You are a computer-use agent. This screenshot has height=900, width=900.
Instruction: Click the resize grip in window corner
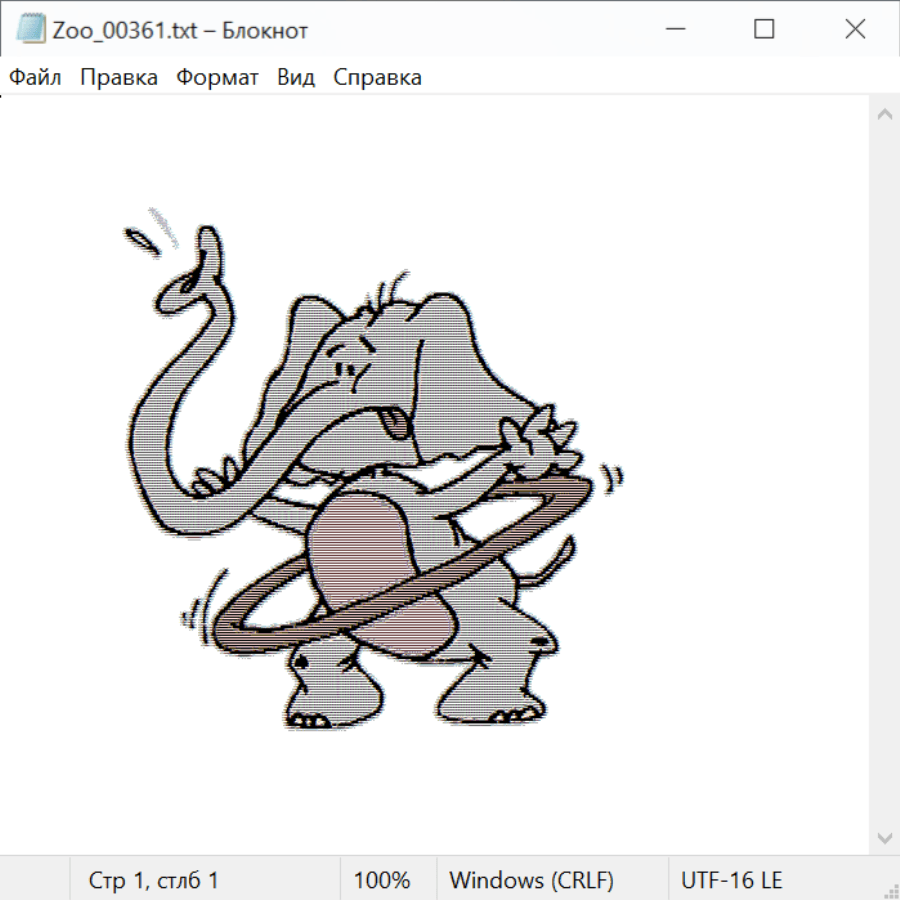891,891
